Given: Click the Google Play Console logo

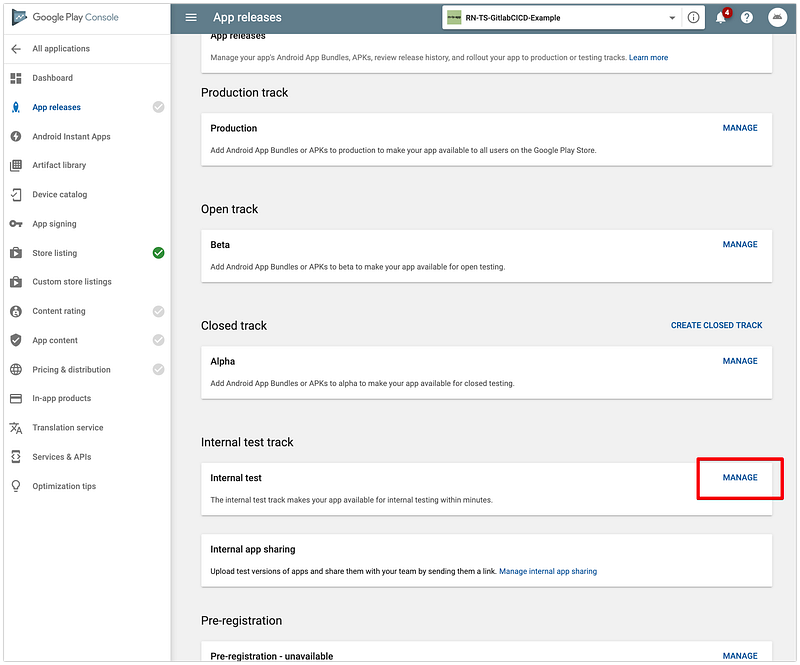Looking at the screenshot, I should [x=65, y=17].
